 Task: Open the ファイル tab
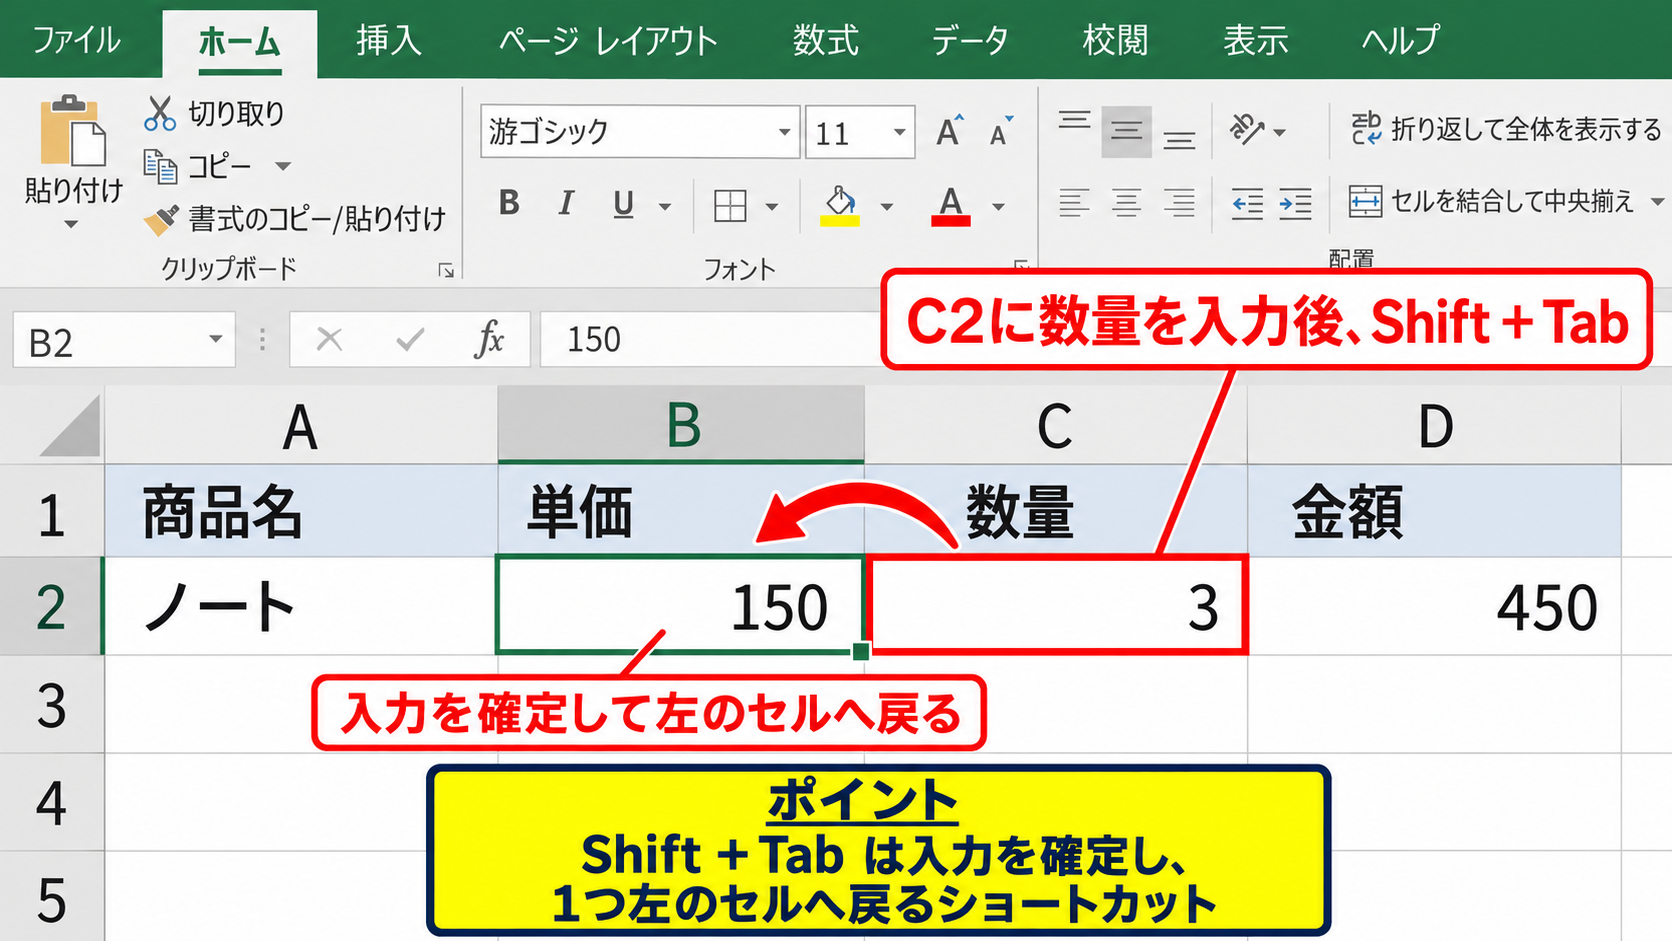76,40
